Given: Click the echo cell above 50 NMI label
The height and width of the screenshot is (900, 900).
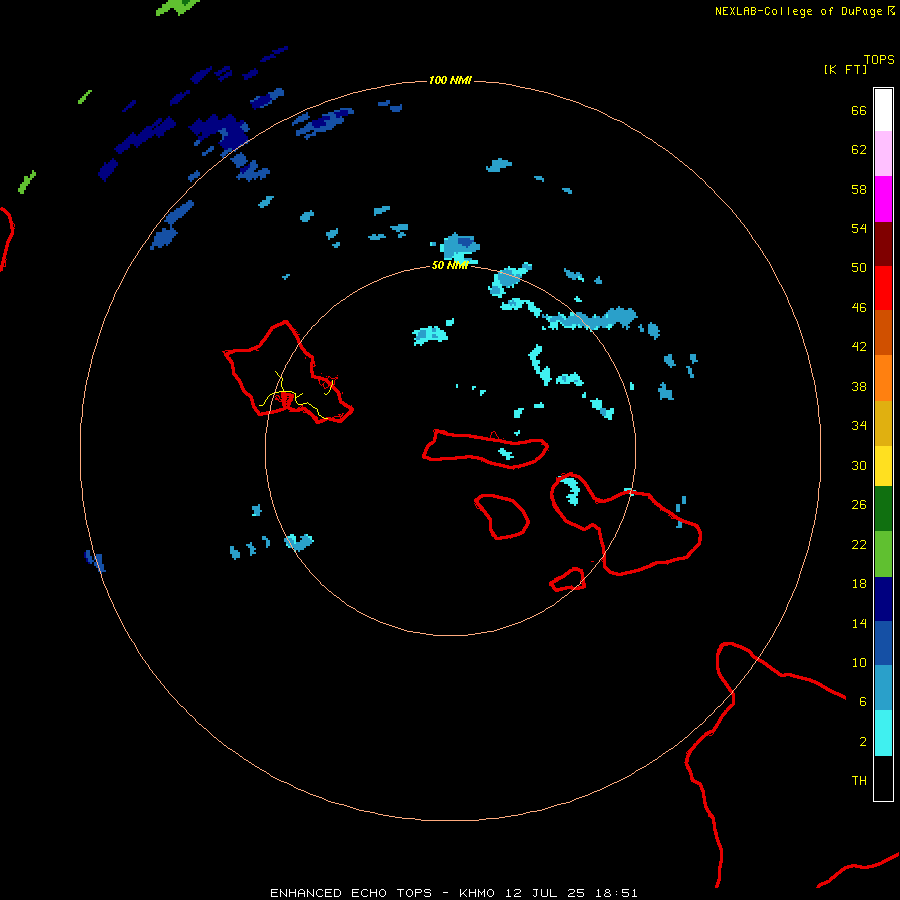Looking at the screenshot, I should pyautogui.click(x=458, y=247).
